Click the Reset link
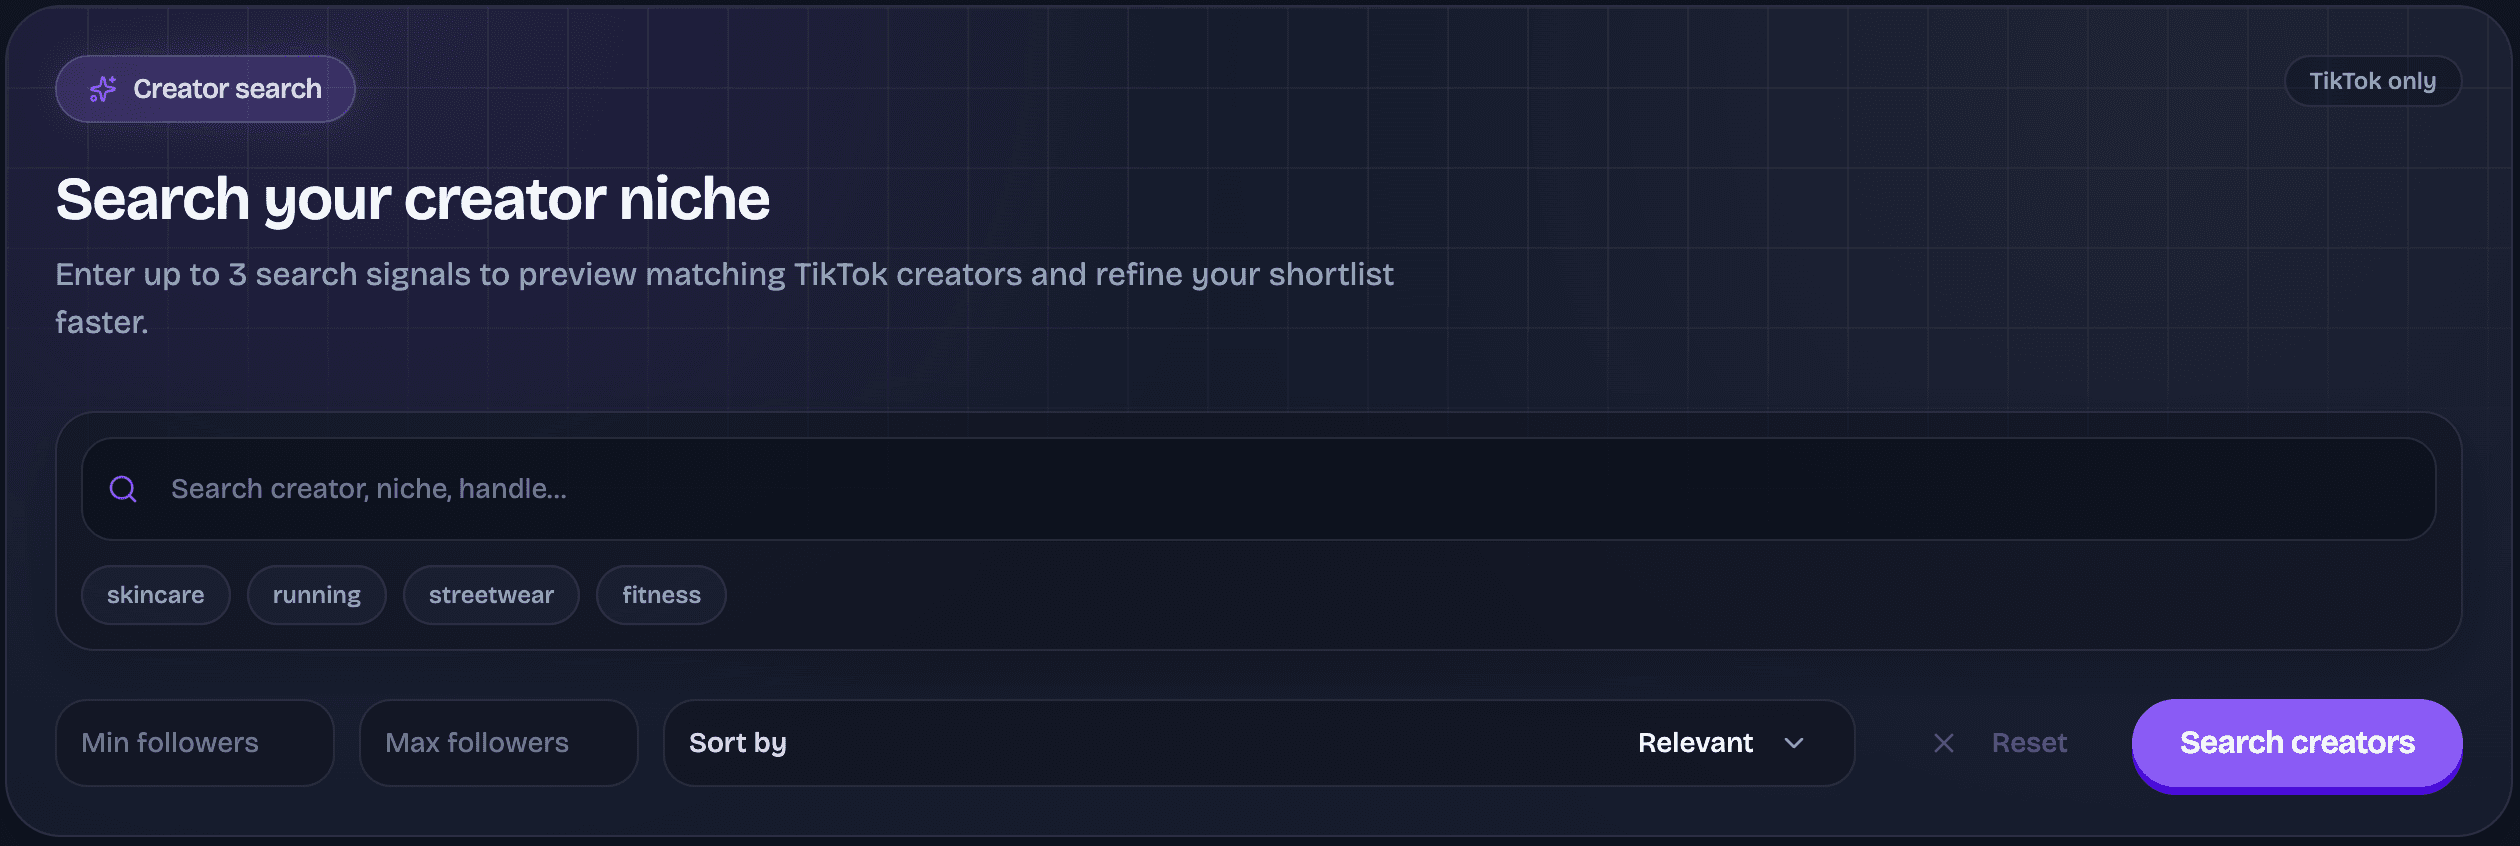This screenshot has height=846, width=2520. pyautogui.click(x=2029, y=742)
